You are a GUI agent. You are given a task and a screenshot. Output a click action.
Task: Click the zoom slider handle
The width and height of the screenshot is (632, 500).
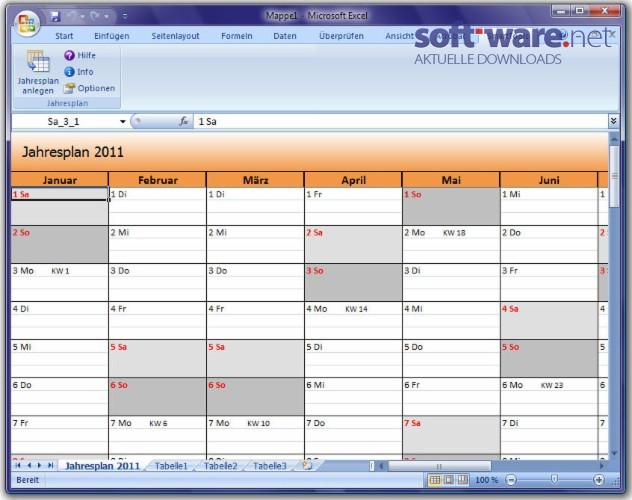(554, 479)
